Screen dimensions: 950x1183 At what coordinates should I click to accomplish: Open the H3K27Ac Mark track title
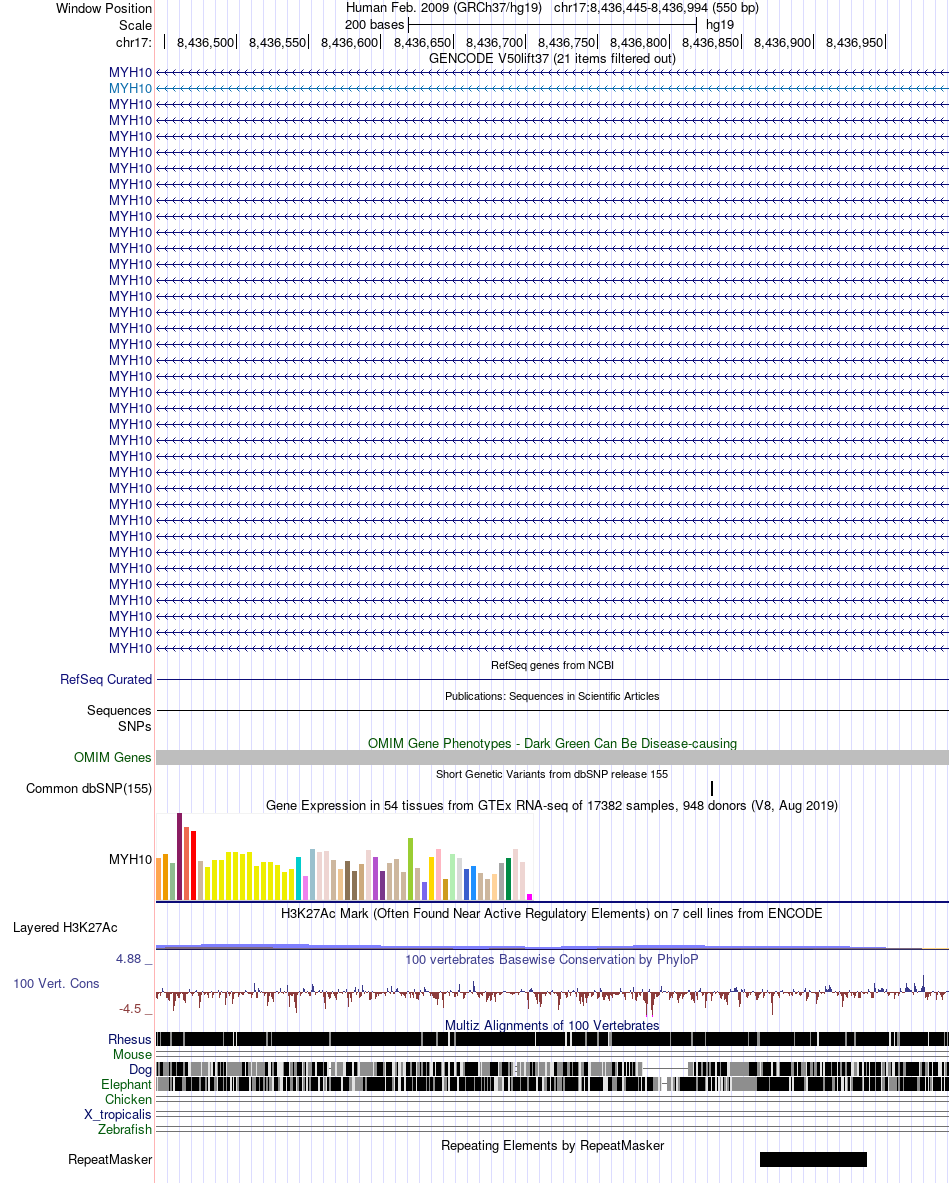coord(552,913)
